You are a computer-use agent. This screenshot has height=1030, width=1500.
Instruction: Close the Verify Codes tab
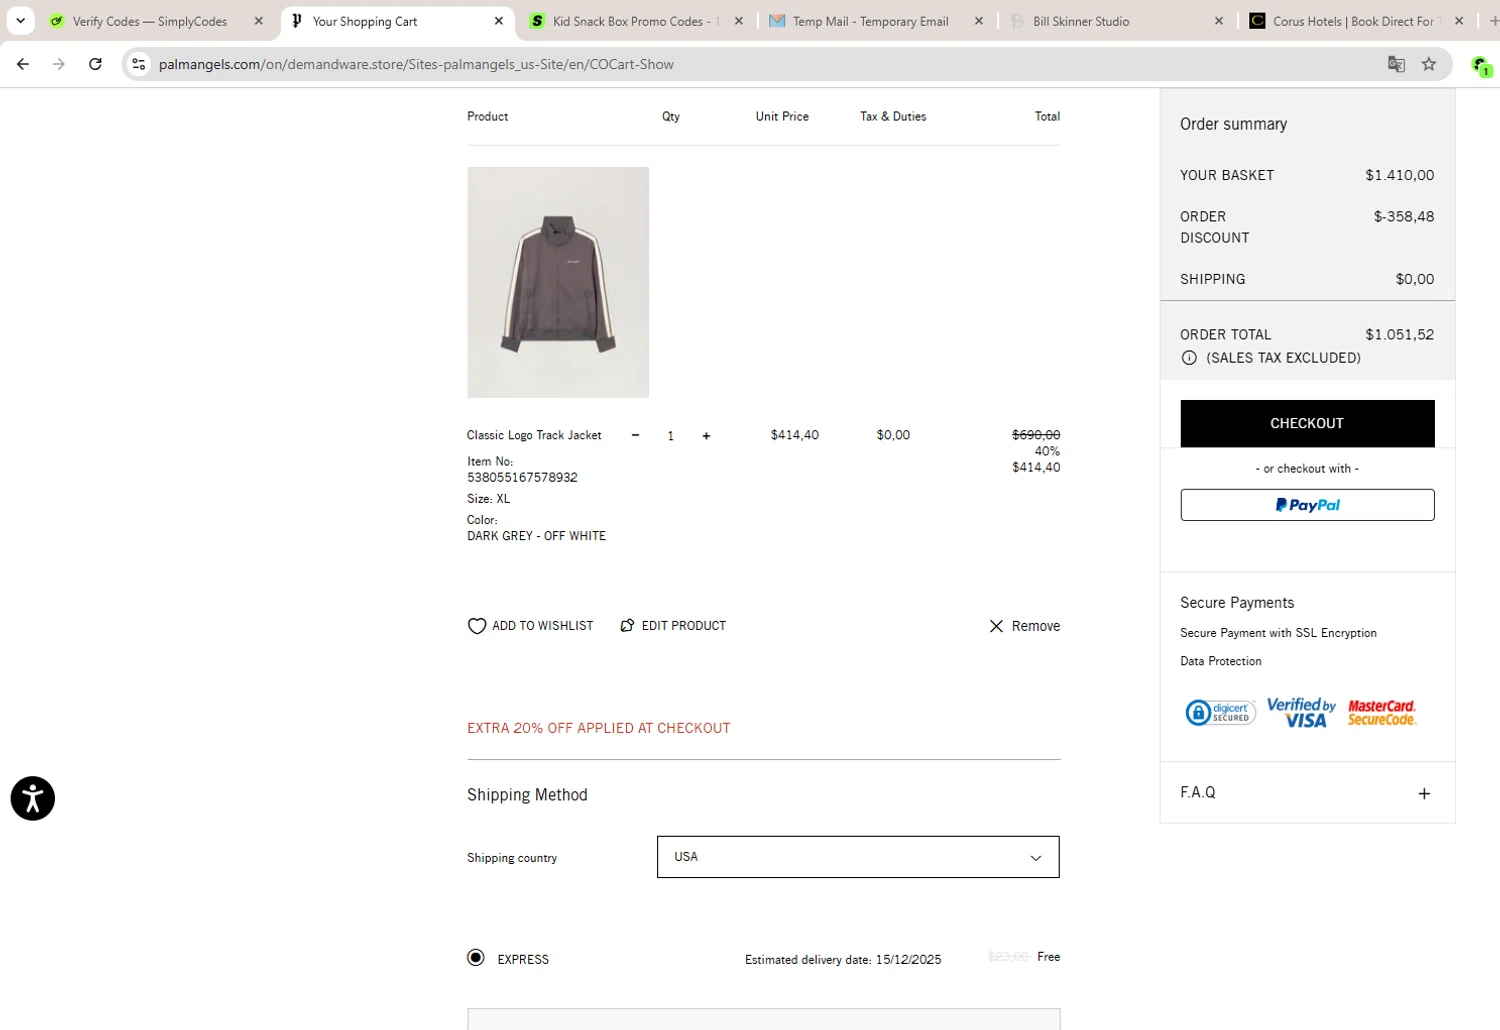(259, 21)
